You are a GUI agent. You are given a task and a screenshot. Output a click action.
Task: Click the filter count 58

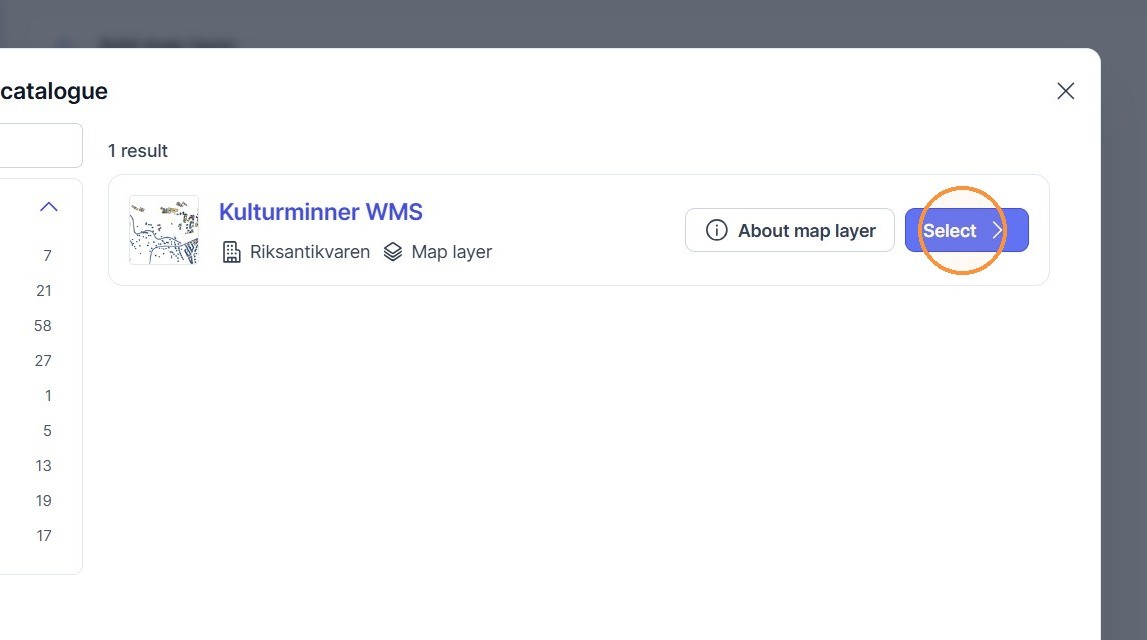click(42, 325)
